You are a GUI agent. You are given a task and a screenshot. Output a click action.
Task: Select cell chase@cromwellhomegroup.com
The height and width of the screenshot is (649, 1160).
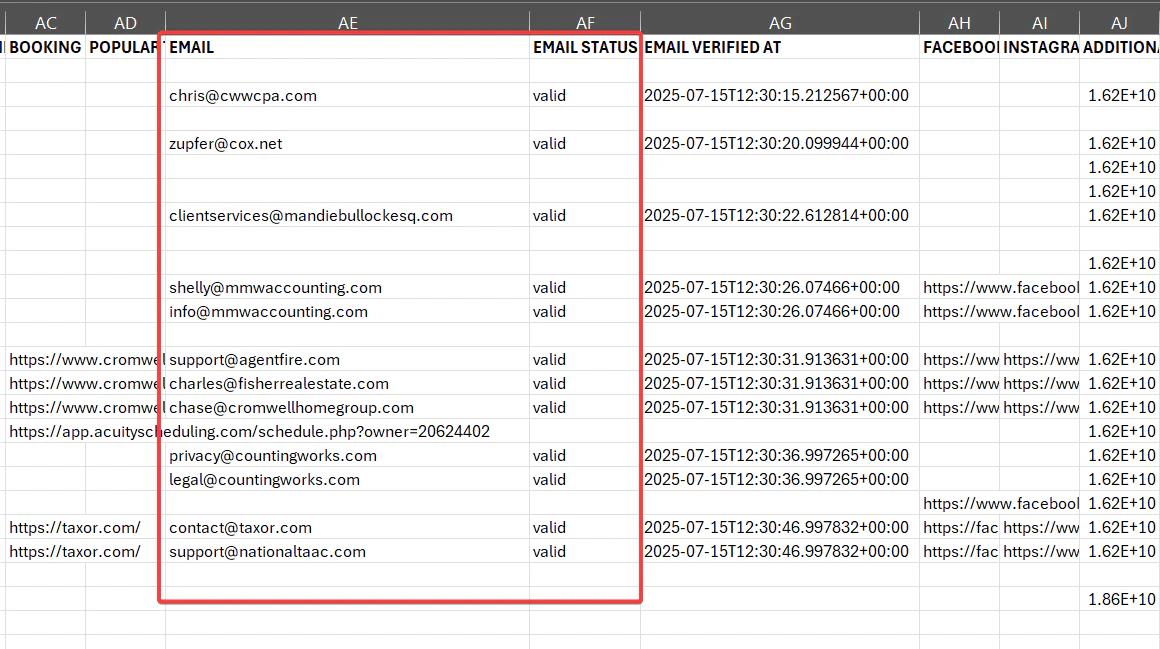(348, 408)
